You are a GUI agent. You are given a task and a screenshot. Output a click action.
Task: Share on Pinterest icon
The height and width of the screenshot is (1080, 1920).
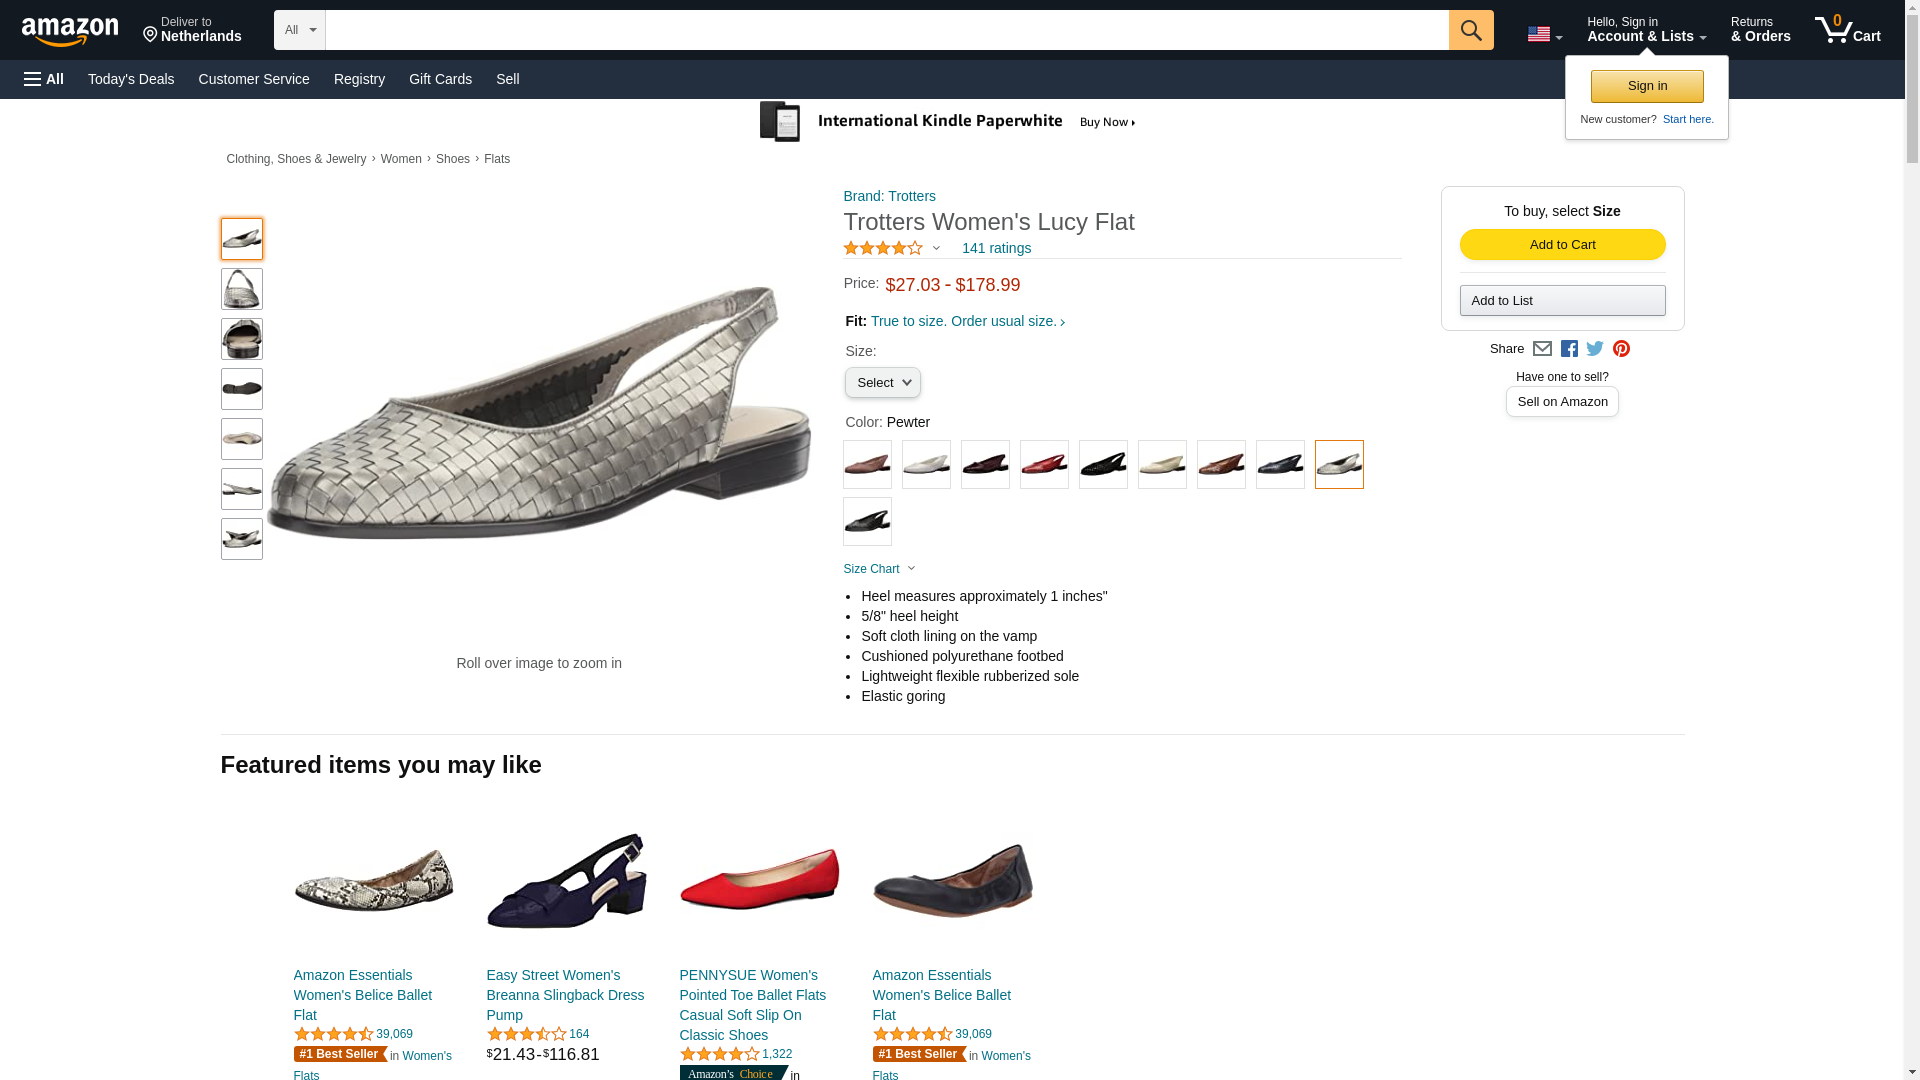(x=1621, y=349)
